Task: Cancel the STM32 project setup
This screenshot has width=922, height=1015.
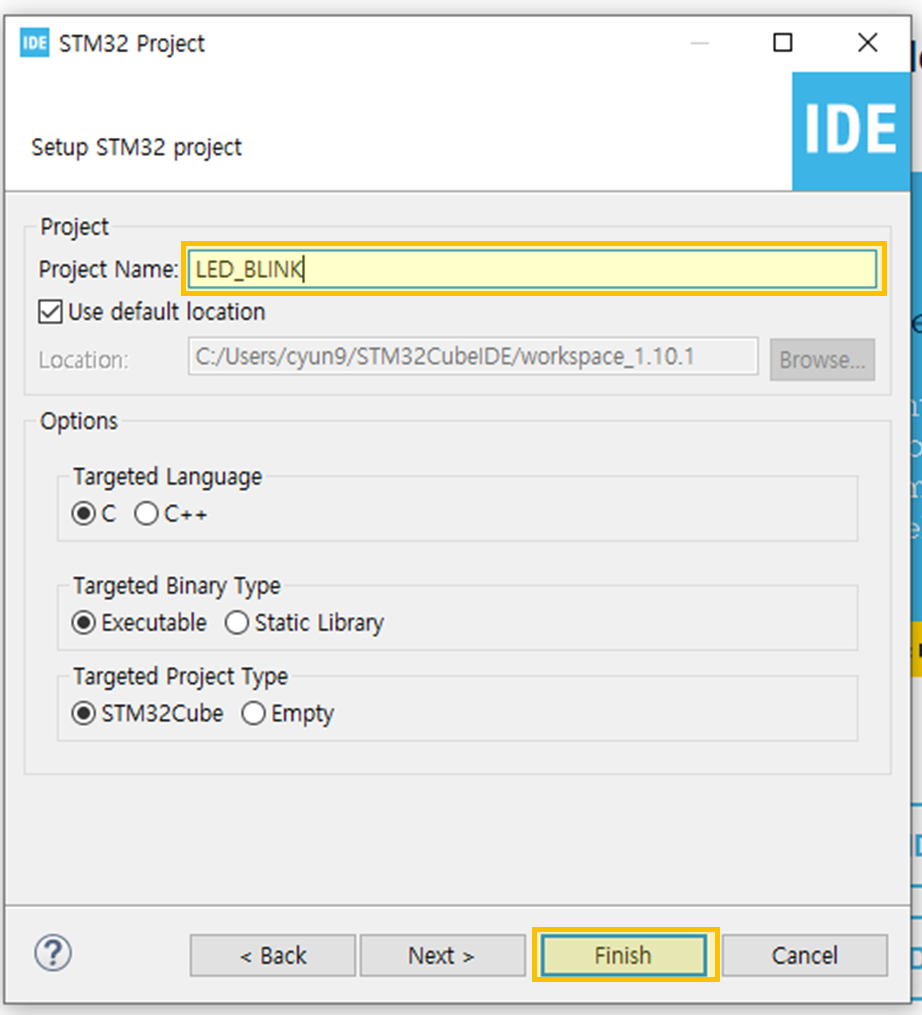Action: click(805, 955)
